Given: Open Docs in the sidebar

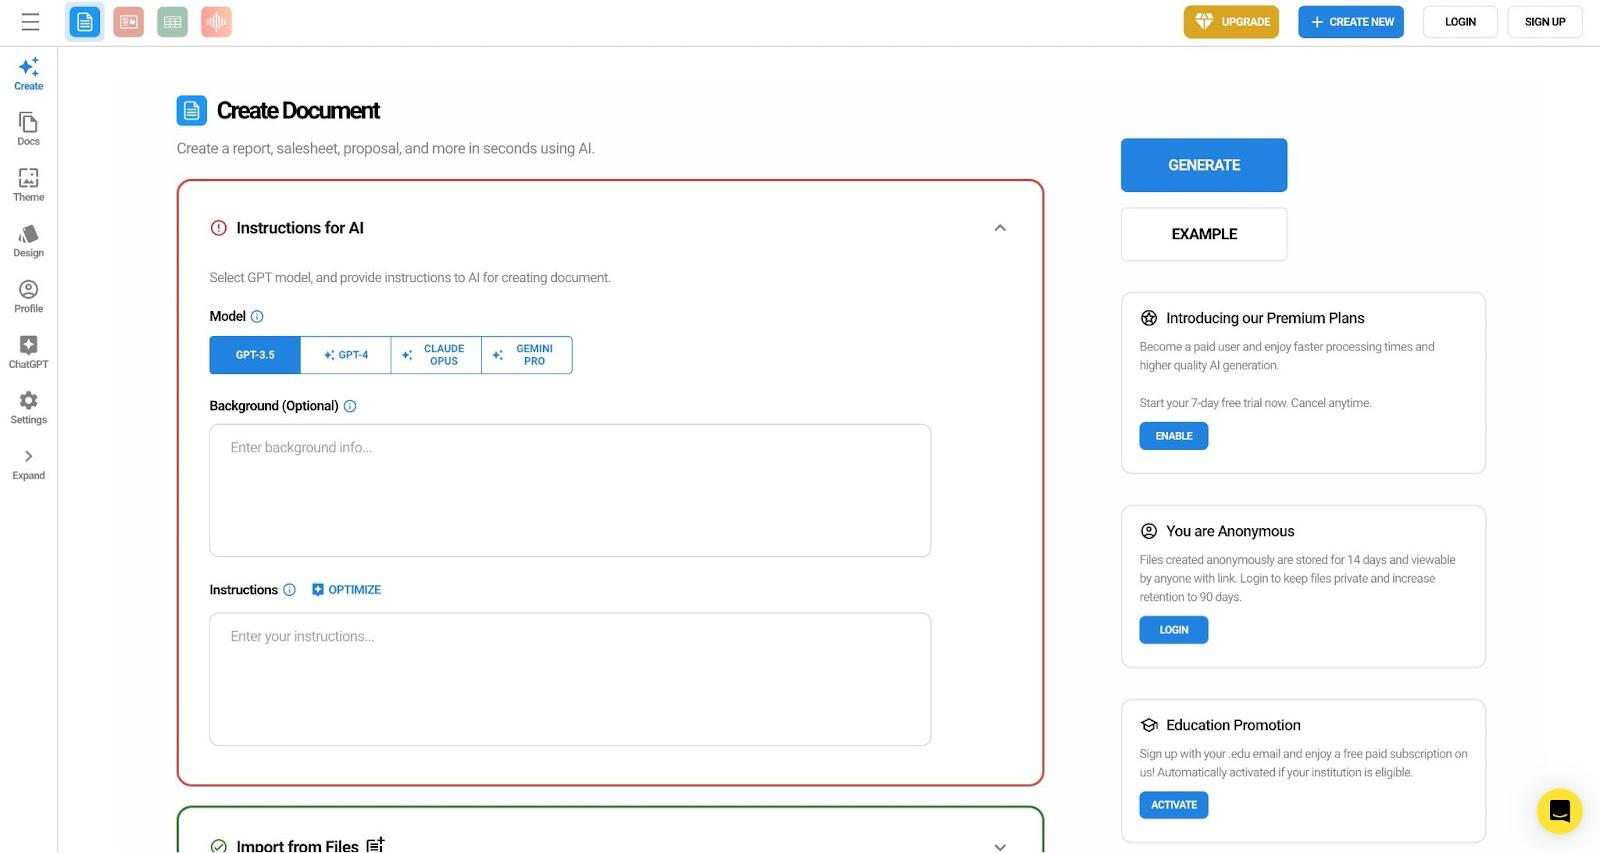Looking at the screenshot, I should tap(29, 129).
